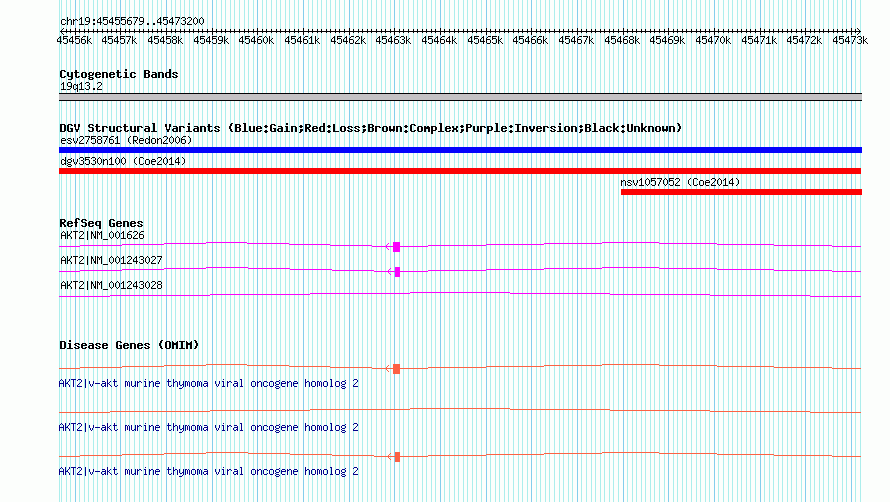Click the Disease Genes (OMIM) track title
Screen dimensions: 890x502
pyautogui.click(x=129, y=345)
